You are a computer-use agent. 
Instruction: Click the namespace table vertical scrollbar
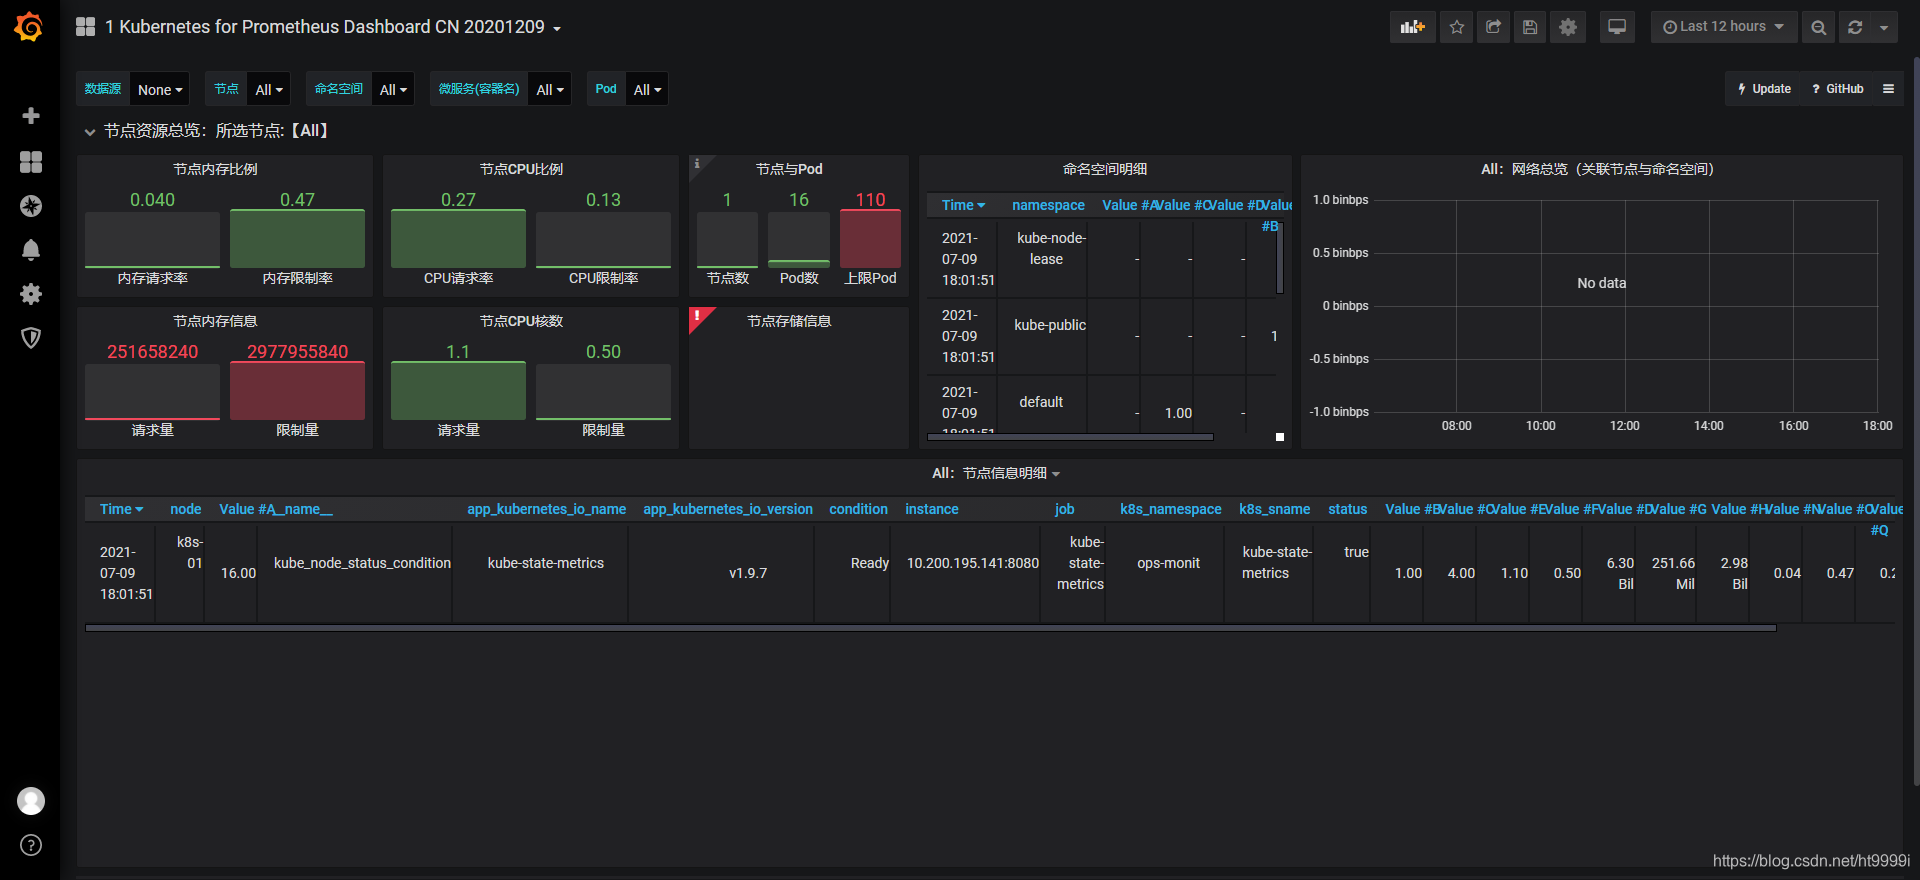[x=1280, y=258]
